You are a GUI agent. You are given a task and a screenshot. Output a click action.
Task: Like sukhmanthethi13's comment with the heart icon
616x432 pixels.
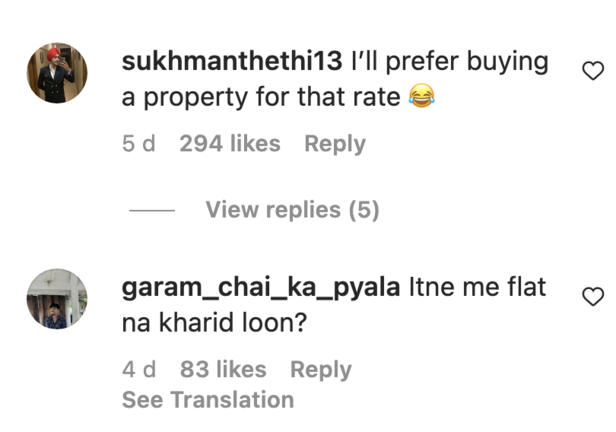click(593, 71)
